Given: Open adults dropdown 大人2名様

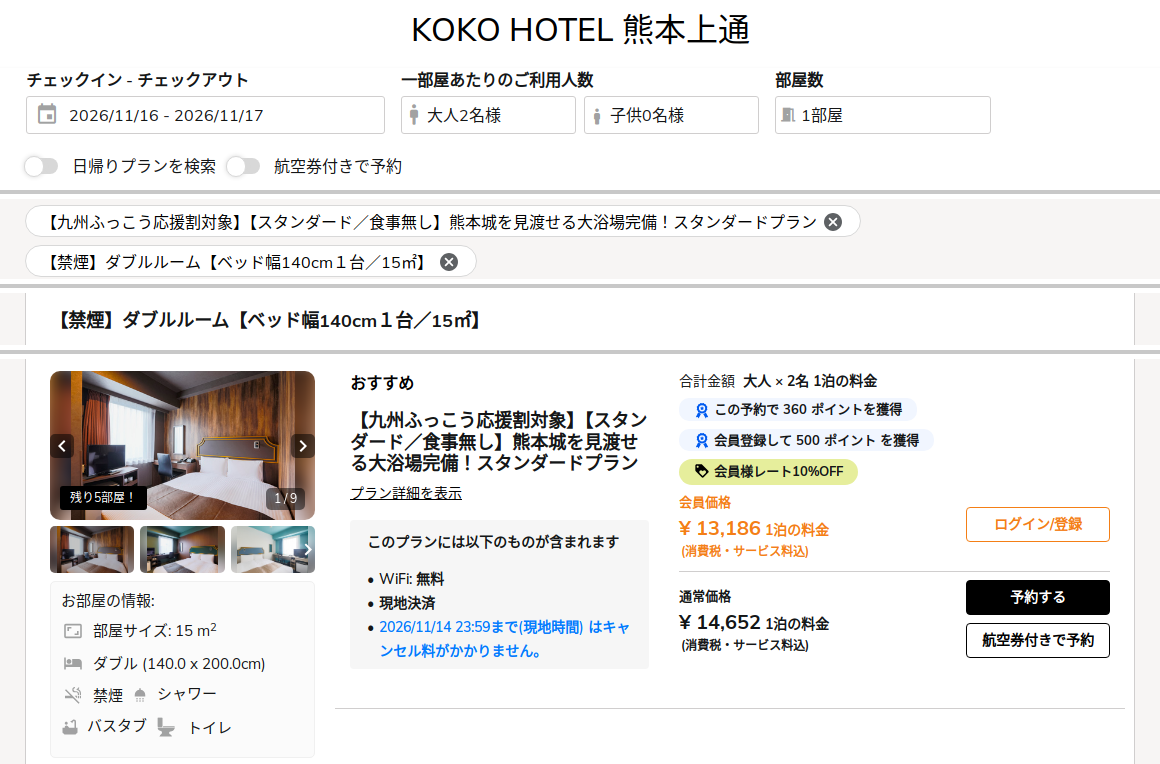Looking at the screenshot, I should (488, 115).
